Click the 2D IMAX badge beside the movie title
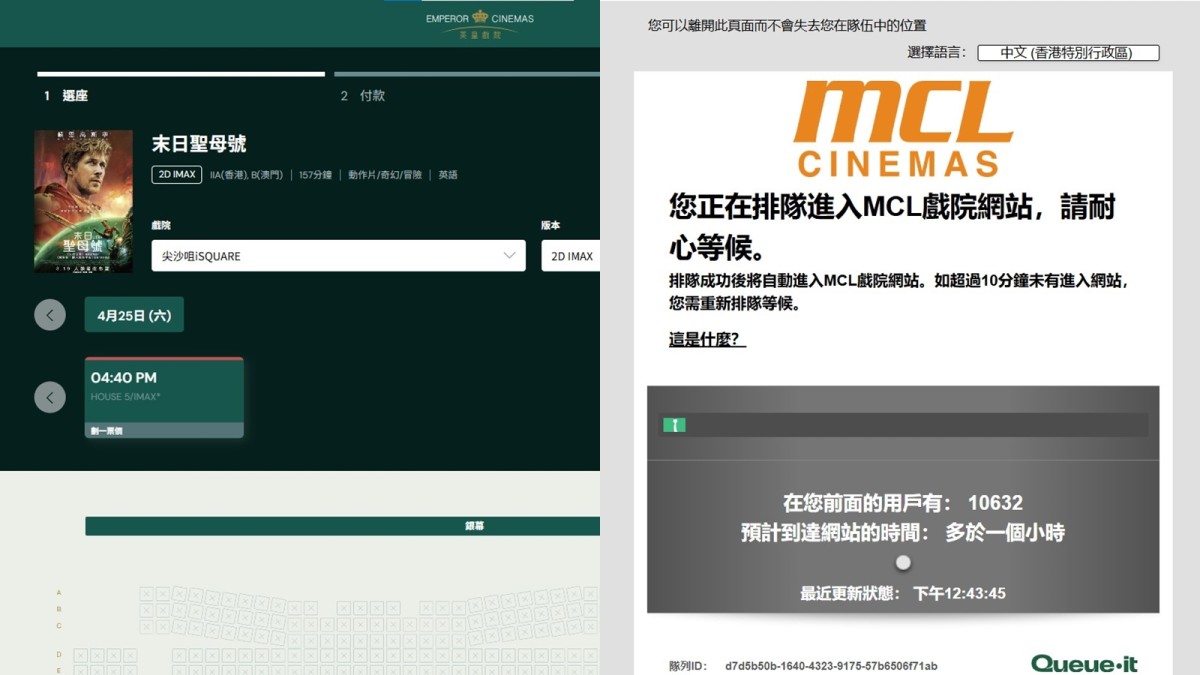1200x675 pixels. point(176,173)
